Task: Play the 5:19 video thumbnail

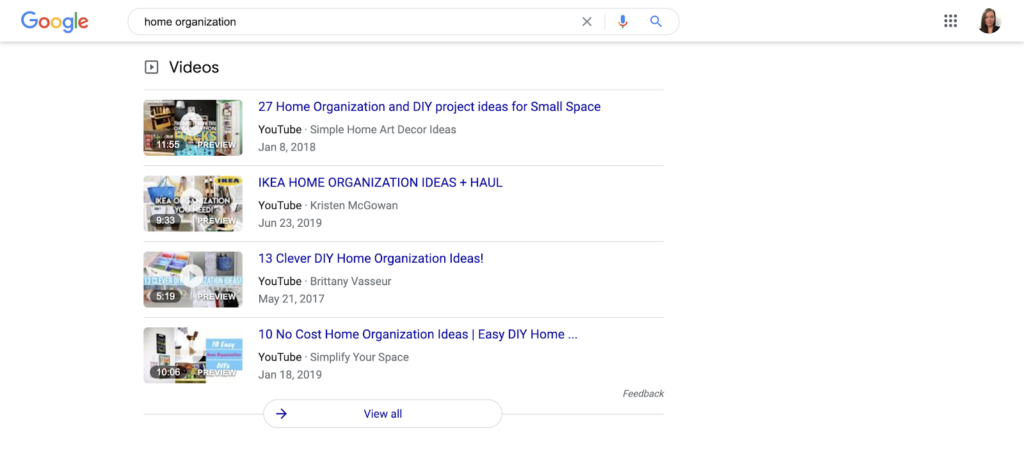Action: (193, 279)
